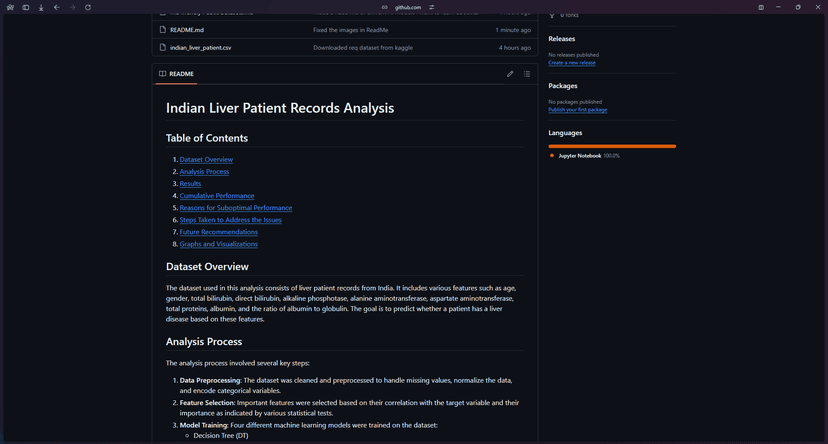Open site controls icon right of github.com
Image resolution: width=828 pixels, height=444 pixels.
432,7
